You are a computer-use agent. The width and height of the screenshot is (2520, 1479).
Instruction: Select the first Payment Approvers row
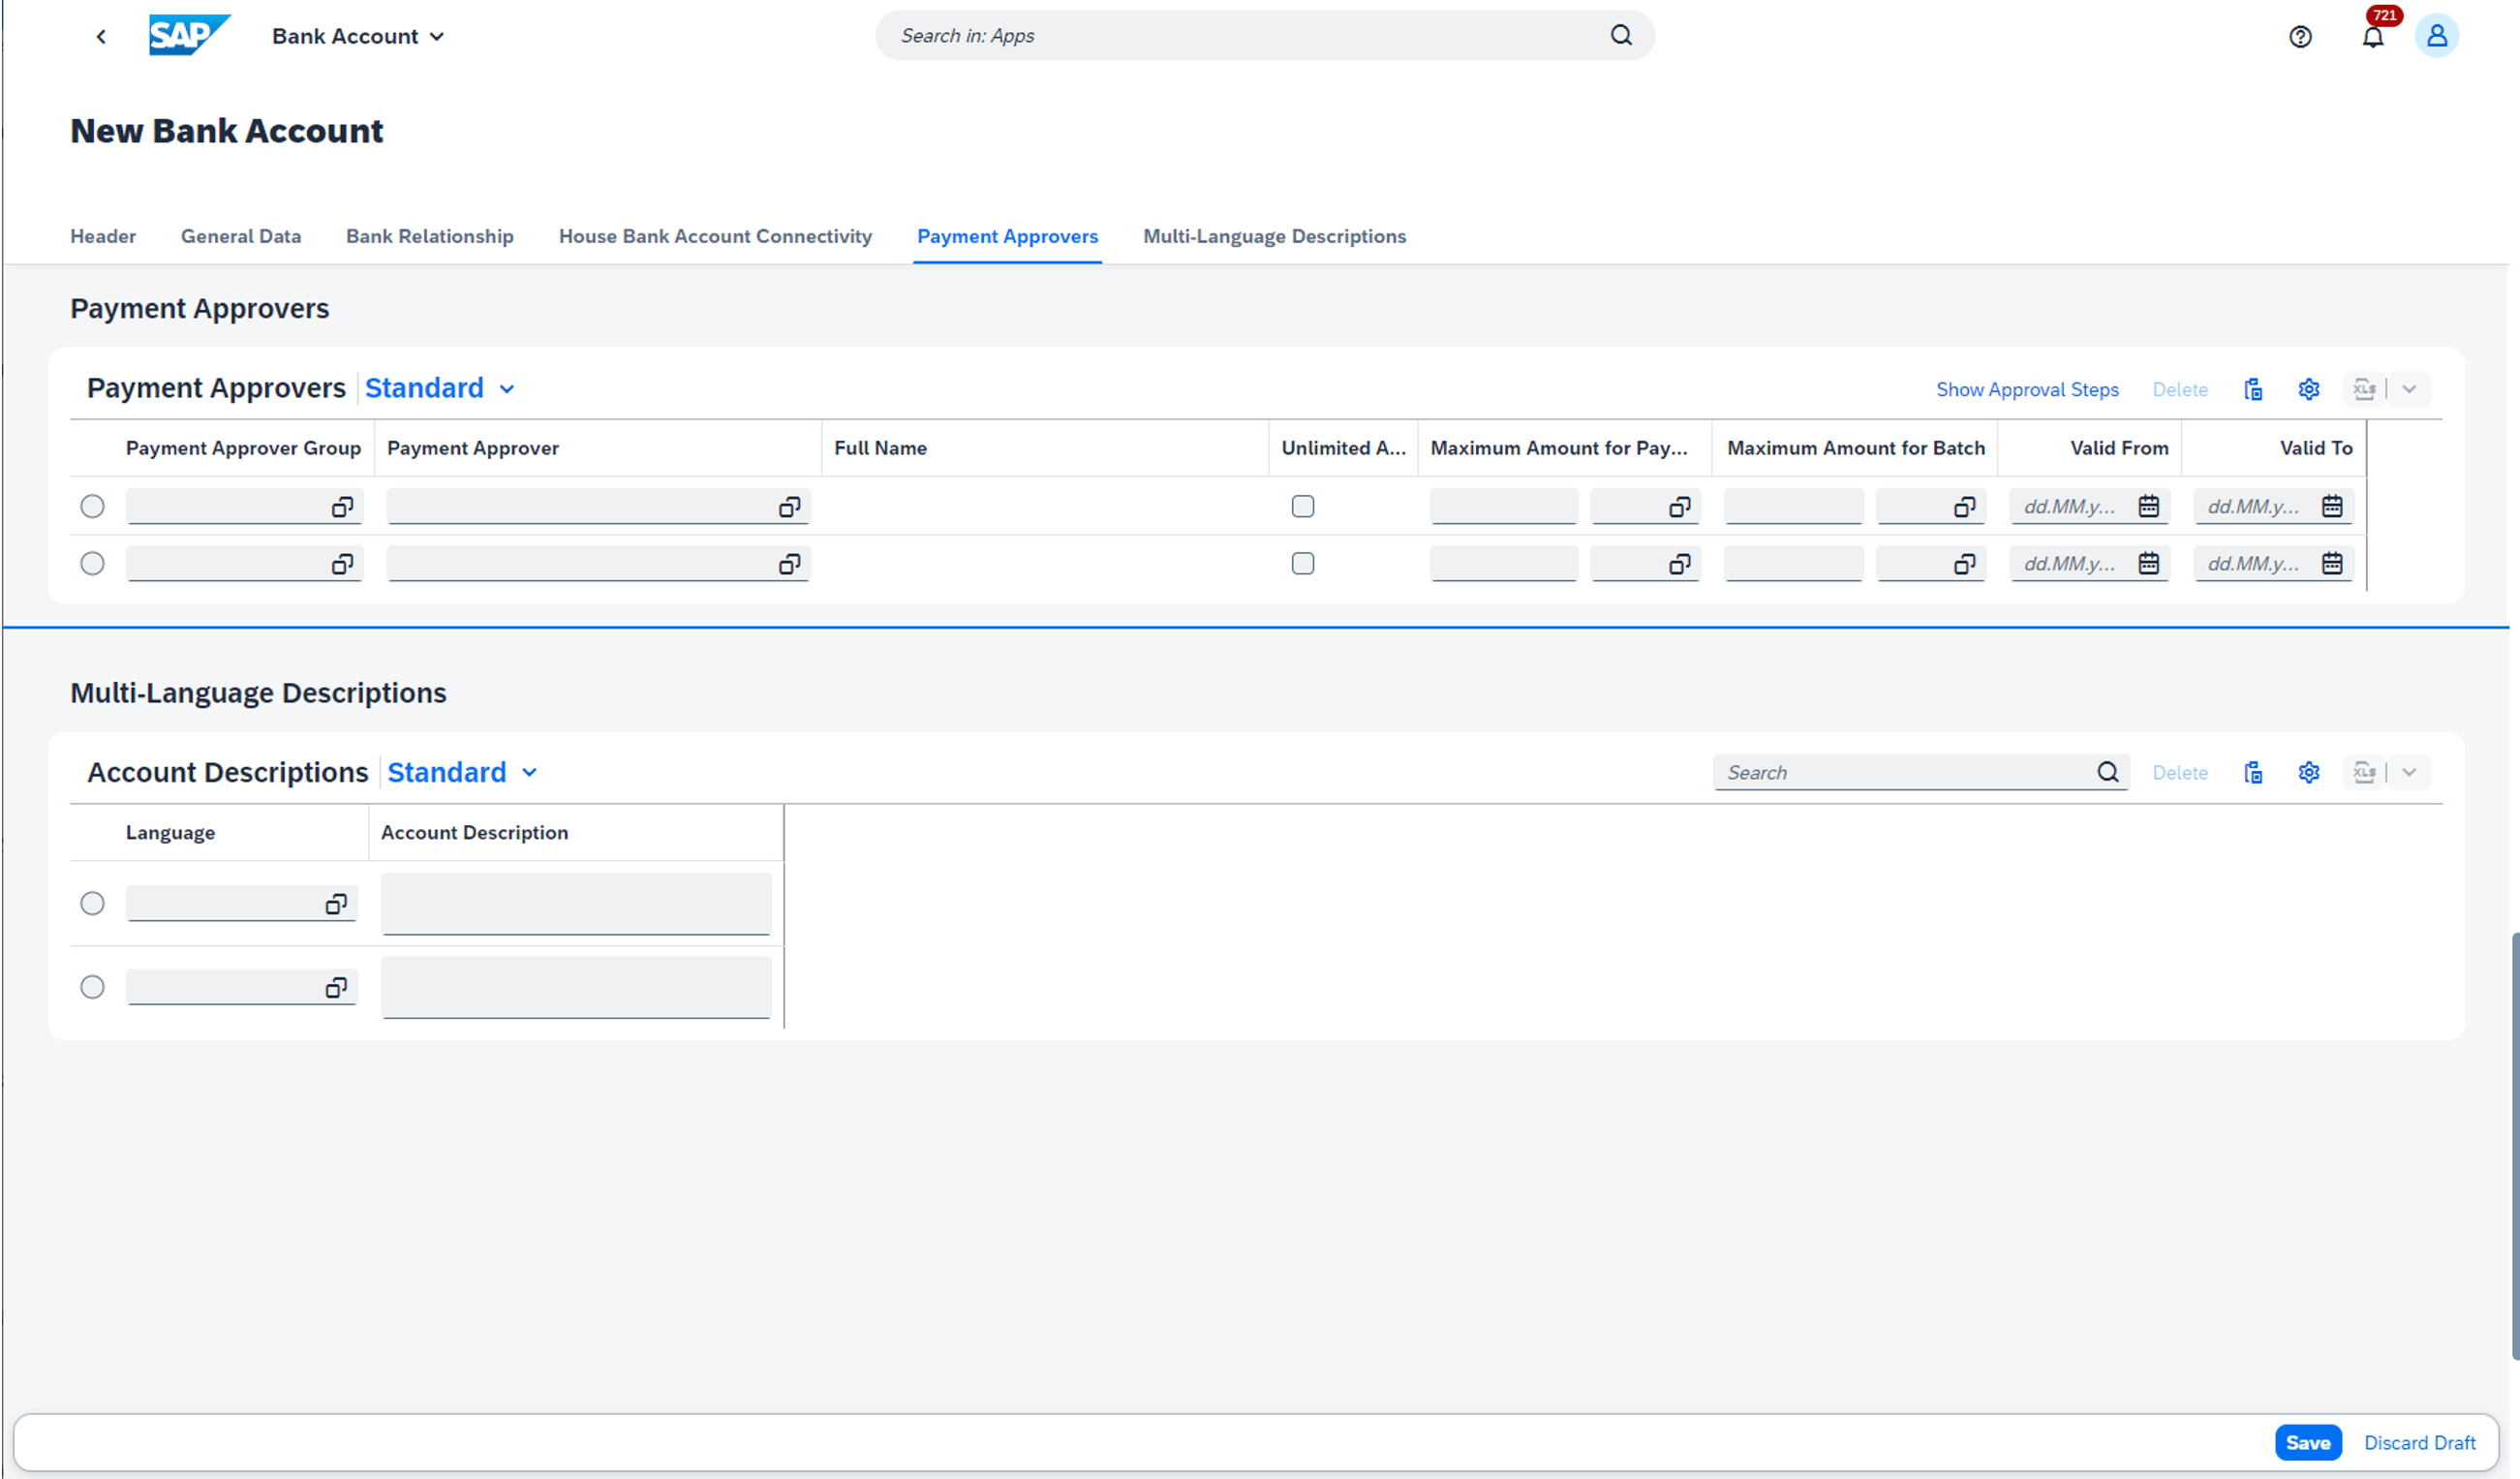[92, 506]
